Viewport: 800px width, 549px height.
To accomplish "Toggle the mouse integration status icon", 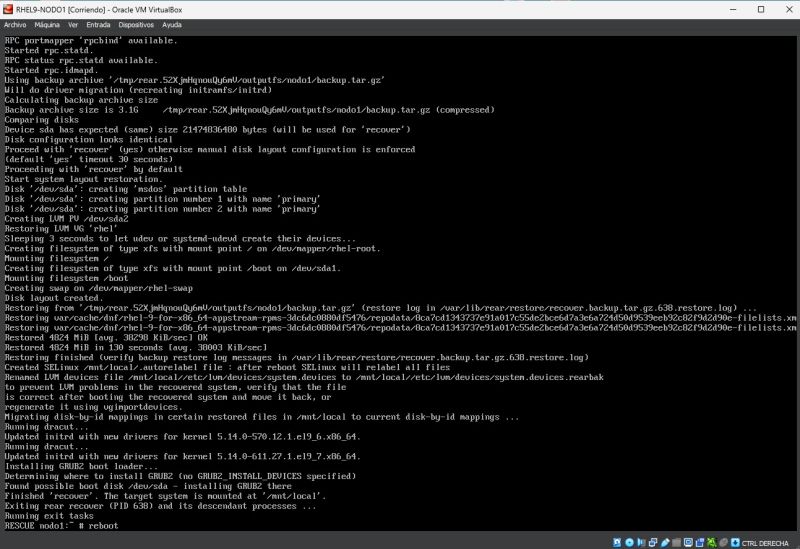I will tap(723, 542).
